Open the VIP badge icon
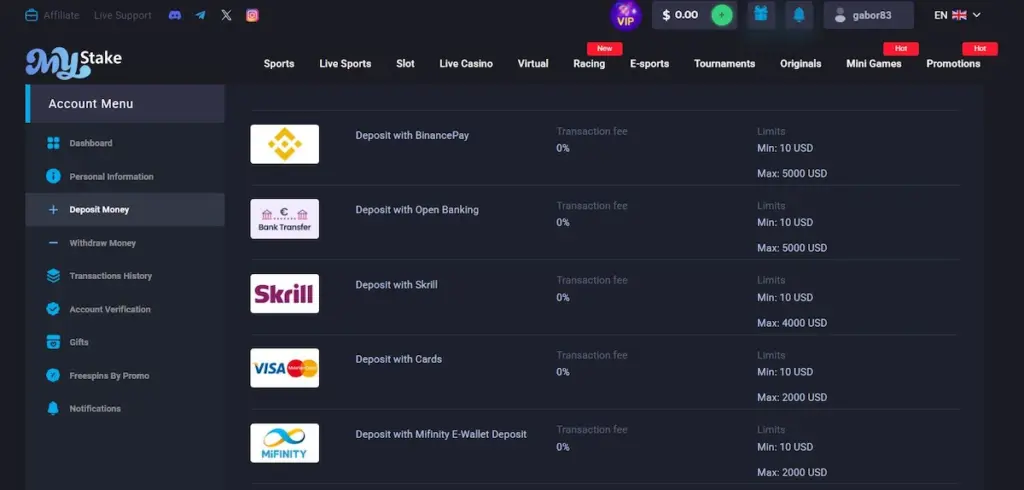 [626, 15]
